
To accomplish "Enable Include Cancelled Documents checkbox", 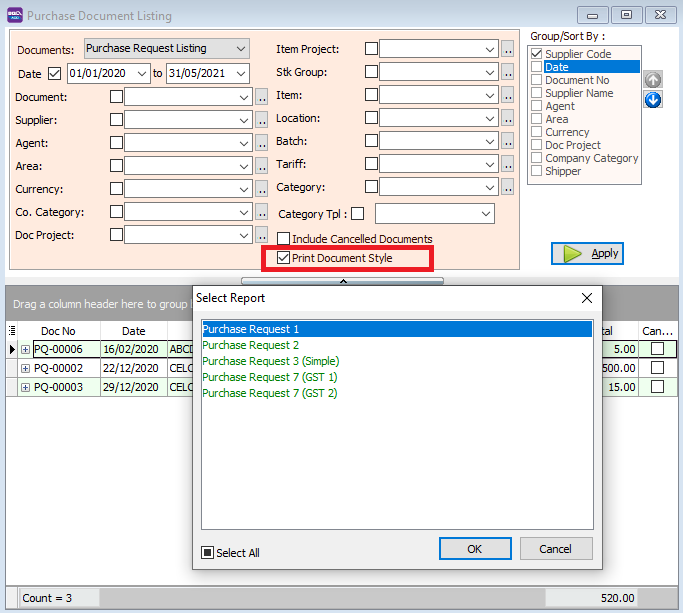I will tap(284, 239).
